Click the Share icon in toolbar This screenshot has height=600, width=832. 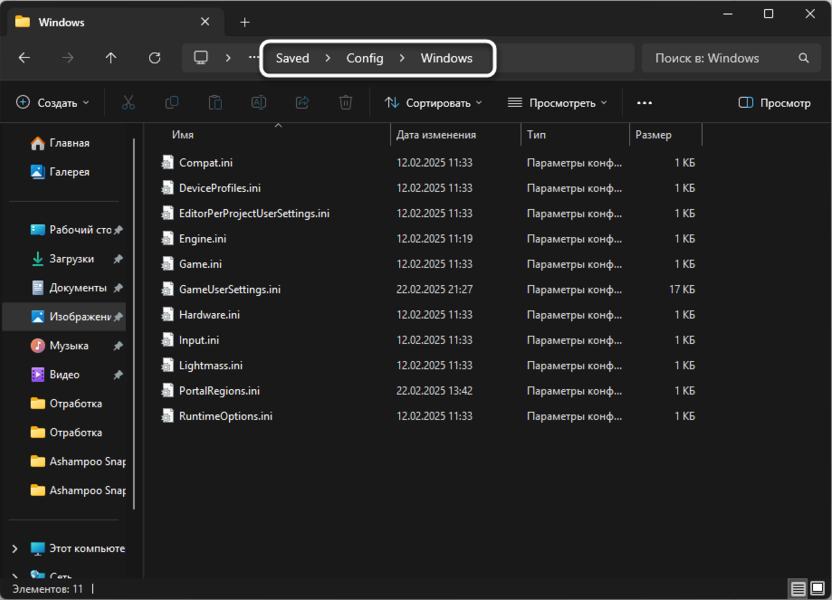[302, 102]
